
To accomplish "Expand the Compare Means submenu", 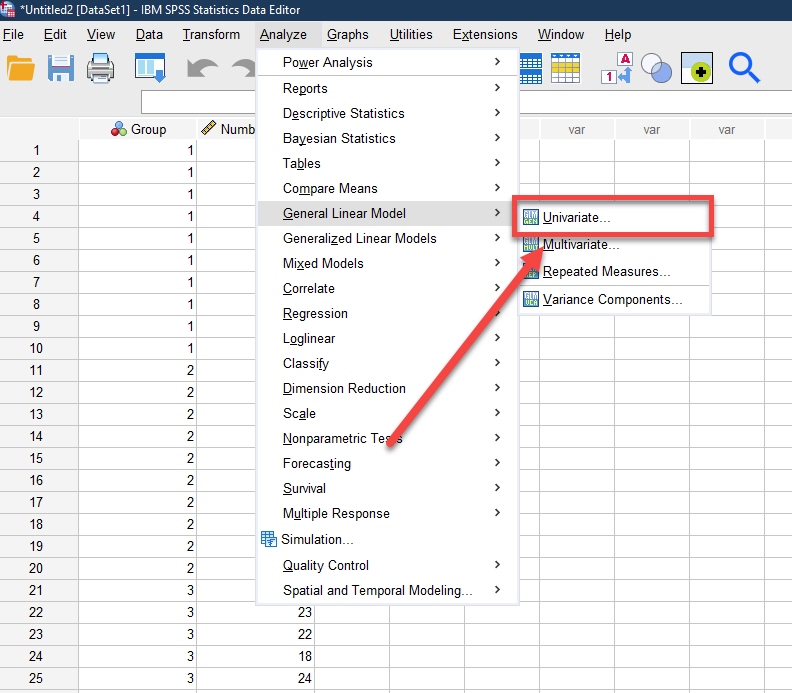I will [x=388, y=188].
